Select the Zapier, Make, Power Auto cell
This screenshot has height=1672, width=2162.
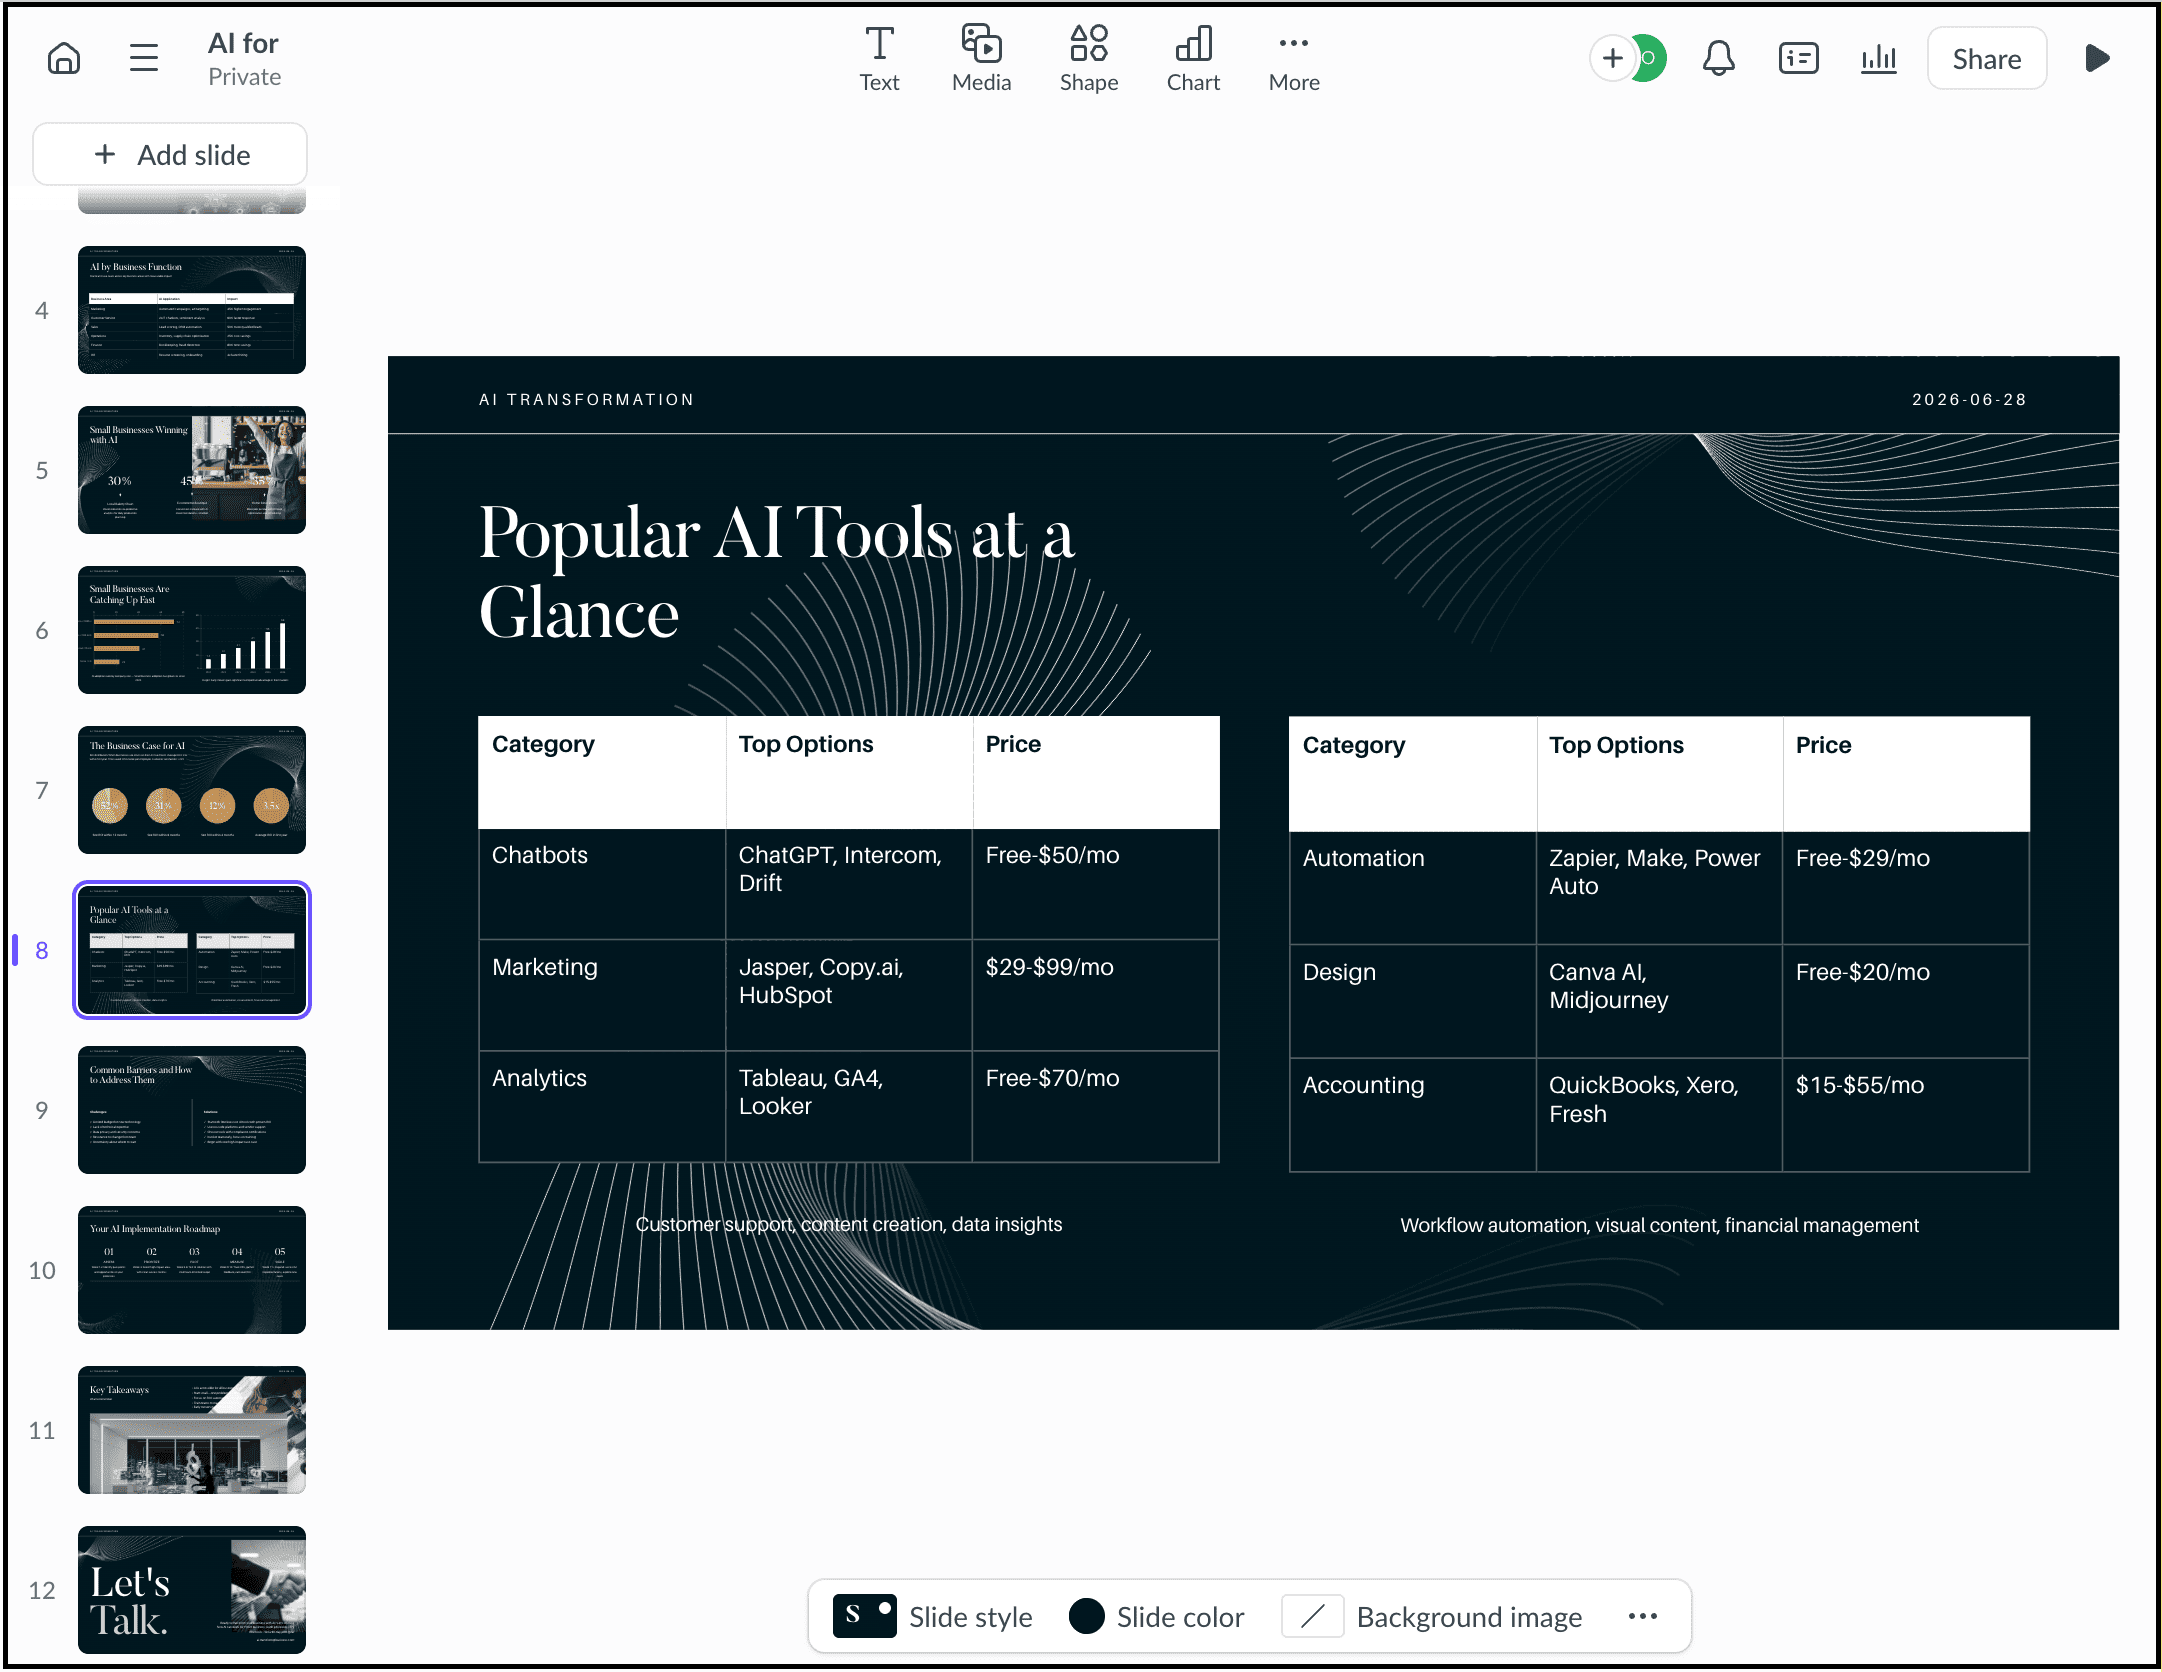pos(1660,888)
